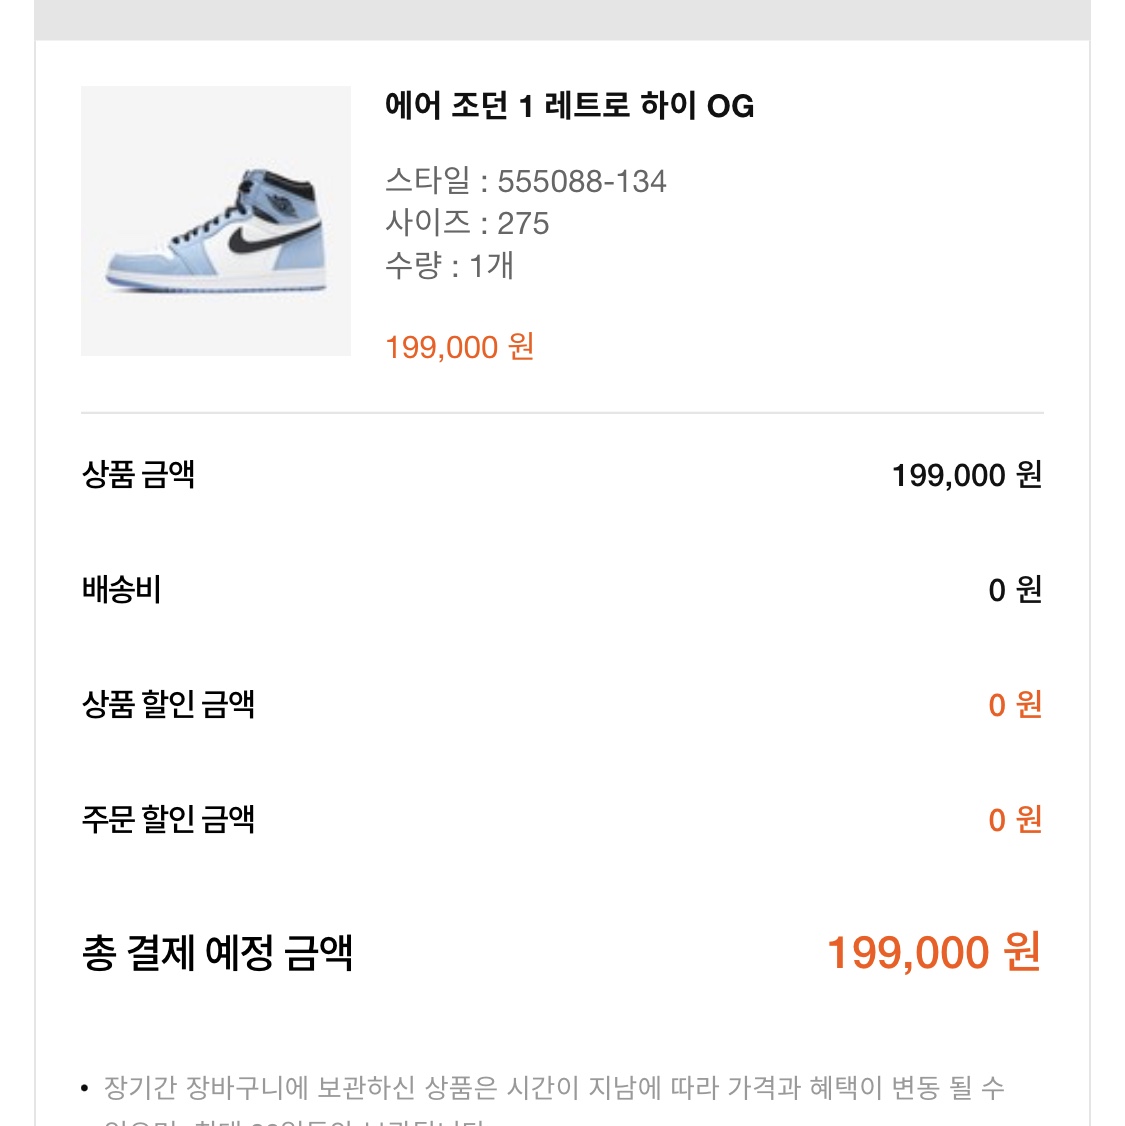Open the Air Jordan sneaker product thumbnail
This screenshot has width=1125, height=1126.
[x=215, y=221]
